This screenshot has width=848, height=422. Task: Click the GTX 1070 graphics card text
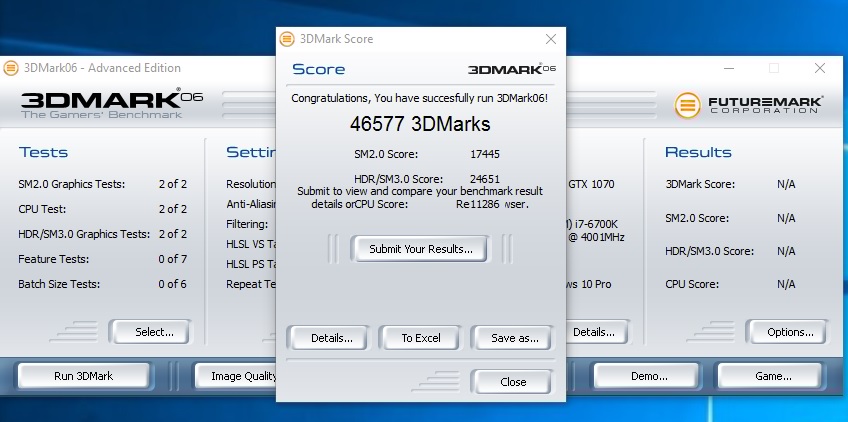pyautogui.click(x=591, y=184)
